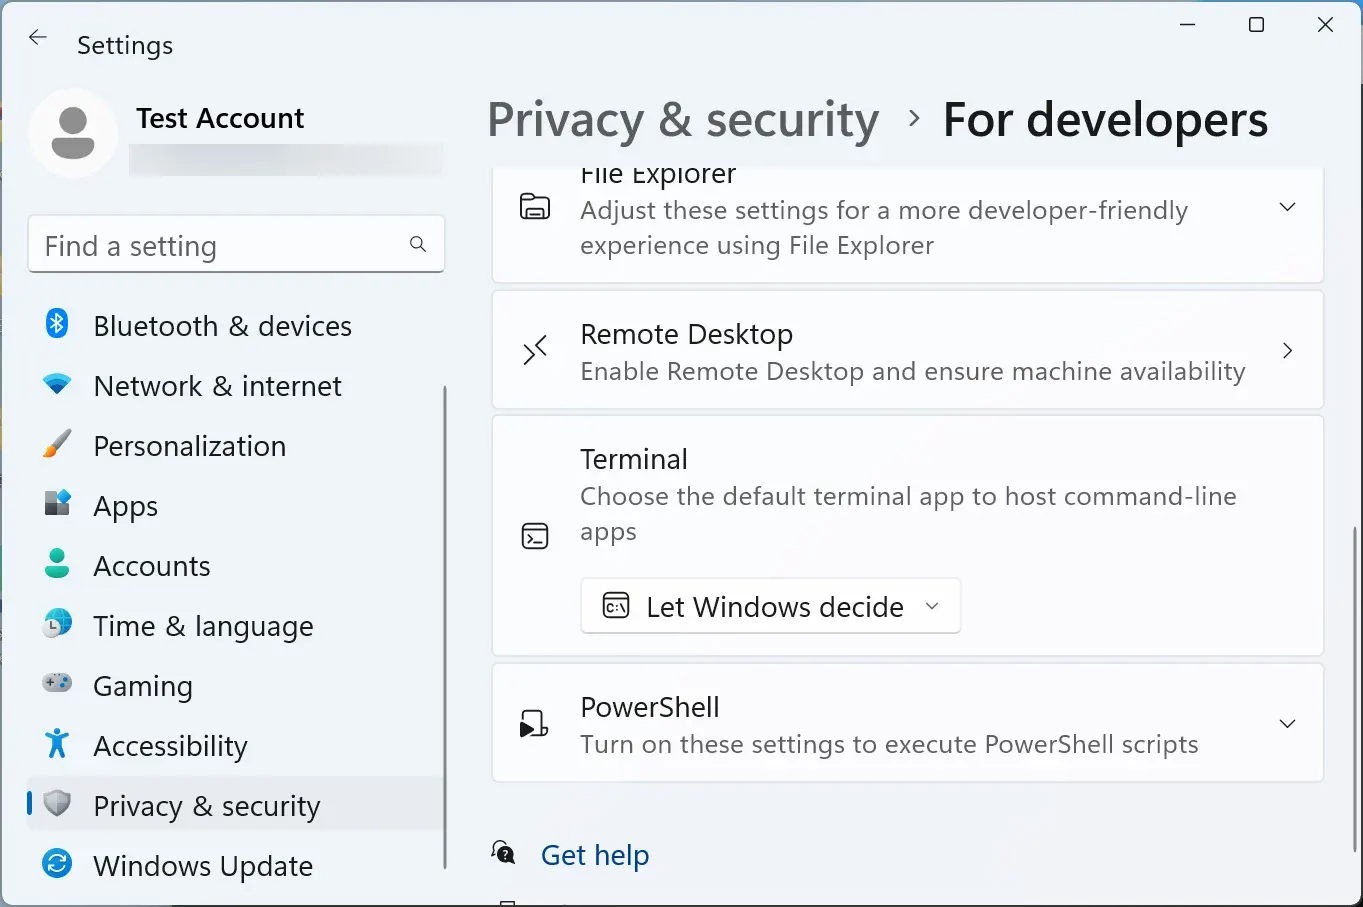
Task: Click the For developers heading
Action: (x=1106, y=120)
